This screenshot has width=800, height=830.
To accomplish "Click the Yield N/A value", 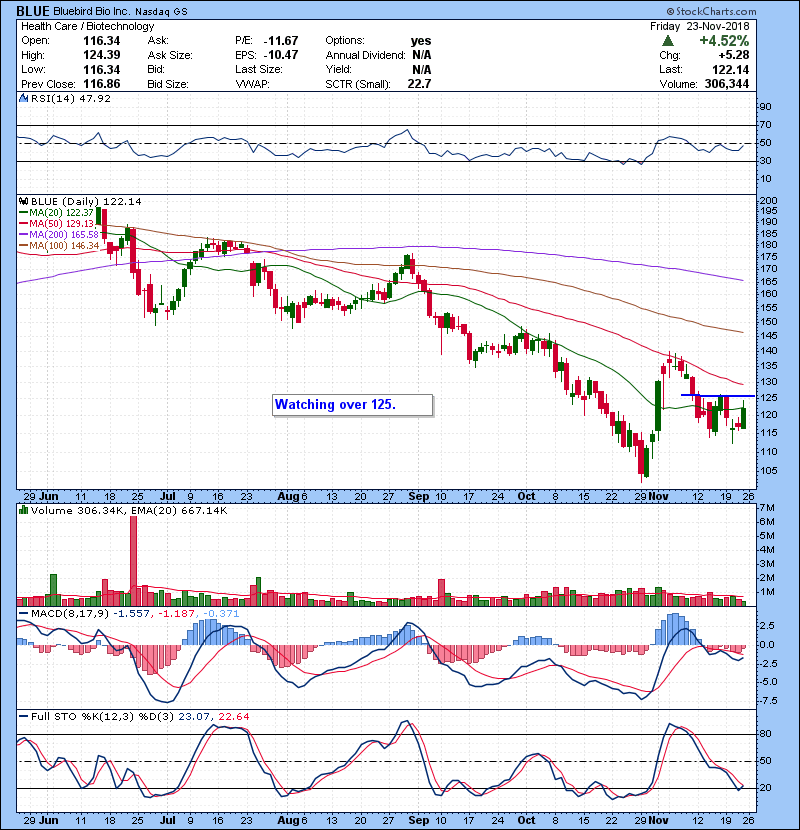I will click(421, 69).
